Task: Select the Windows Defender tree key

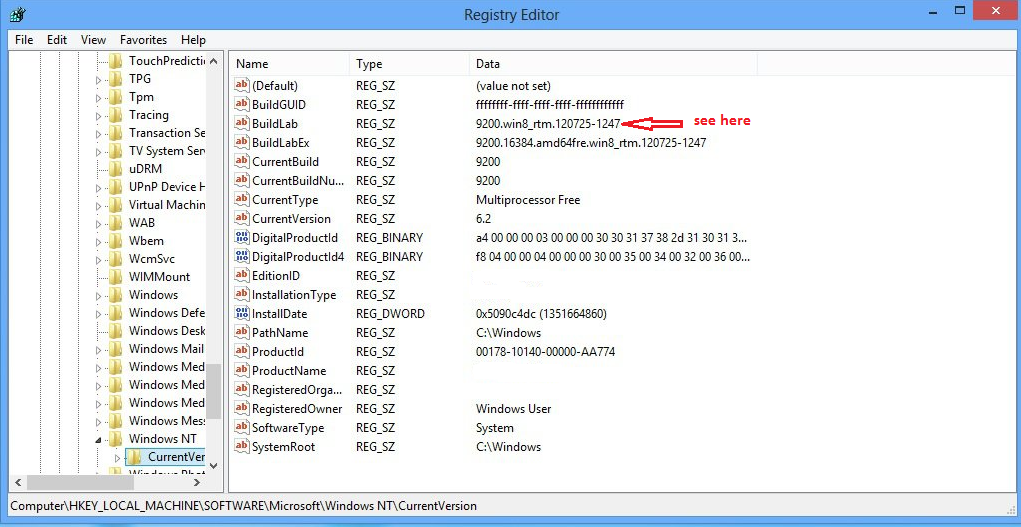Action: [x=167, y=313]
